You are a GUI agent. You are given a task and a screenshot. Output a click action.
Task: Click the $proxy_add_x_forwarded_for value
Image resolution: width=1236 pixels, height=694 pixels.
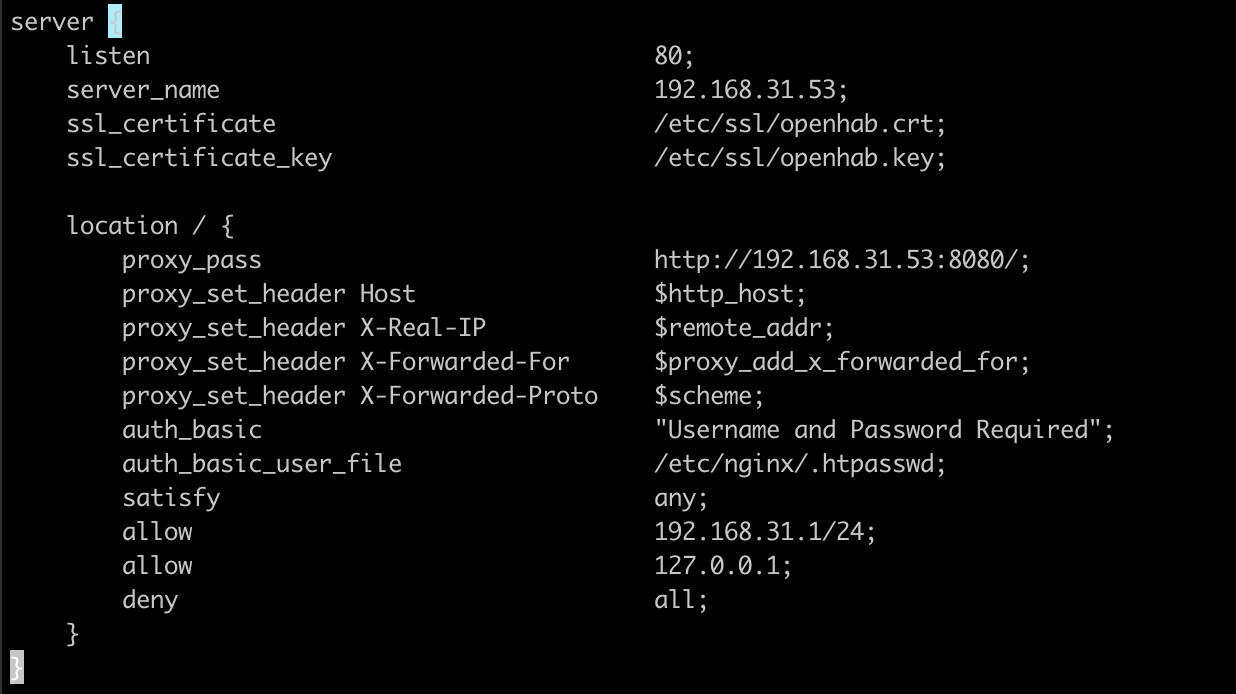tap(841, 362)
